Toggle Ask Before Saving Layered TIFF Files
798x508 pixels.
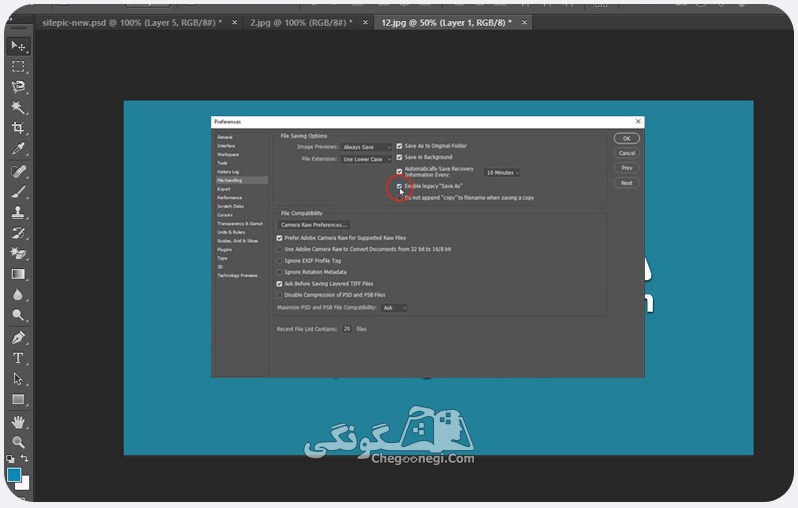pos(279,284)
